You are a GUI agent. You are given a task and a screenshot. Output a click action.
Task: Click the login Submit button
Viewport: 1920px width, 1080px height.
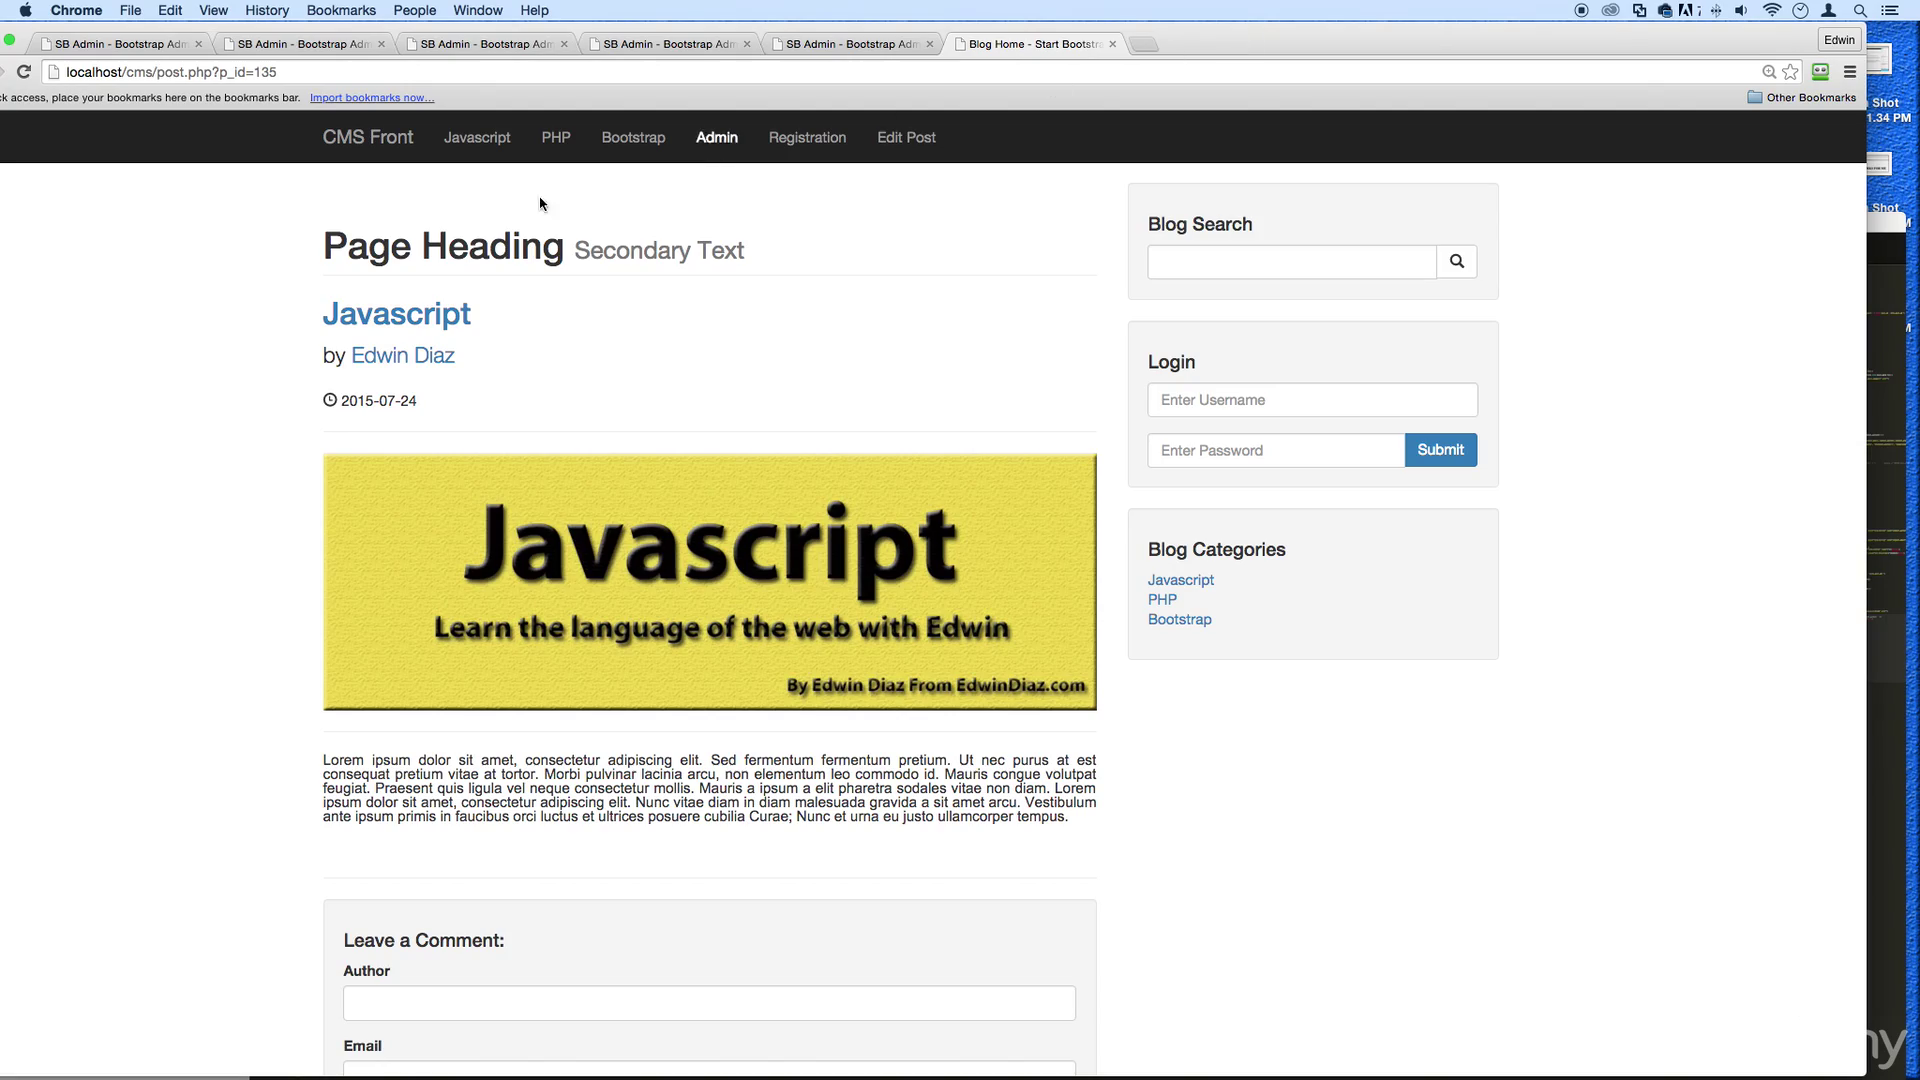[1440, 450]
